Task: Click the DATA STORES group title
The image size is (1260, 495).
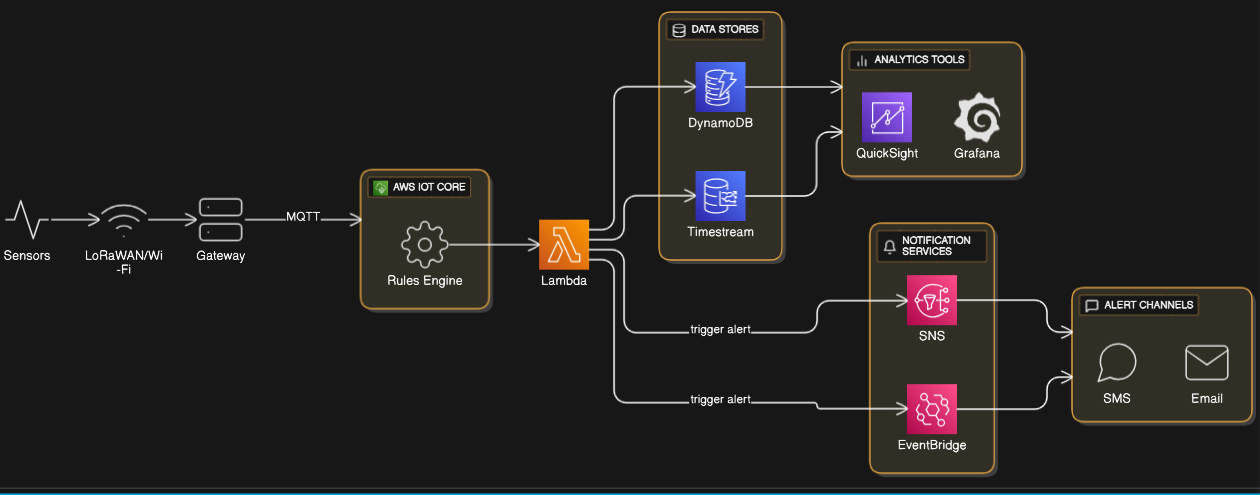Action: [x=724, y=29]
